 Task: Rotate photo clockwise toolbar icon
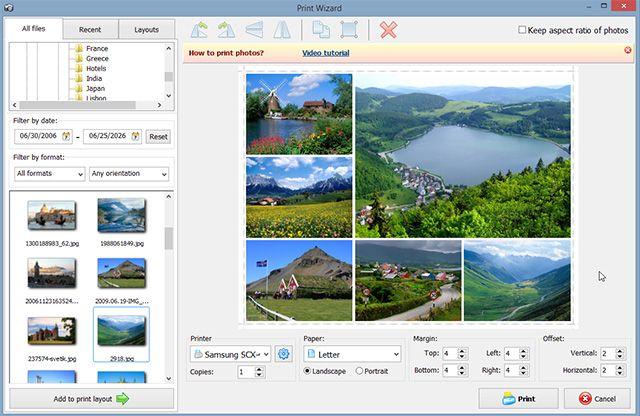click(x=226, y=30)
